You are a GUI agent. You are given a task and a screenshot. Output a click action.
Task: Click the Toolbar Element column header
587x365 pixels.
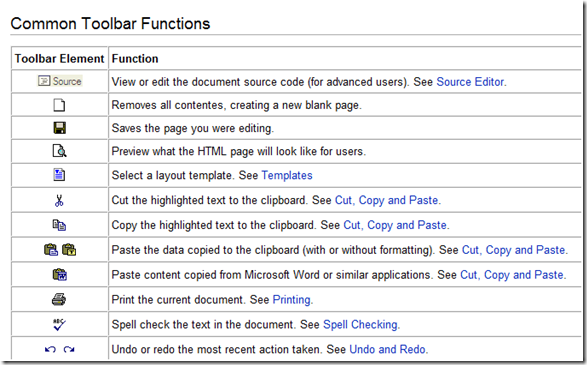[59, 59]
